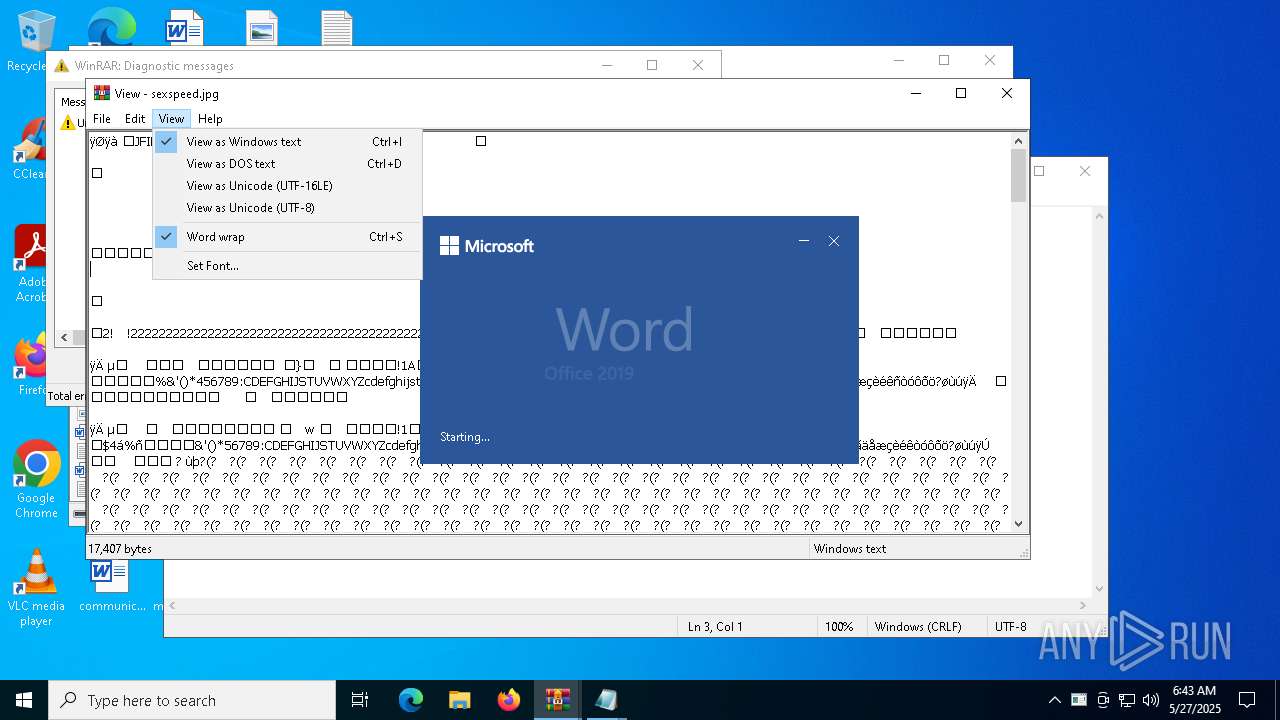Open the File menu in viewer
Screen dimensions: 1280x720
pos(102,118)
